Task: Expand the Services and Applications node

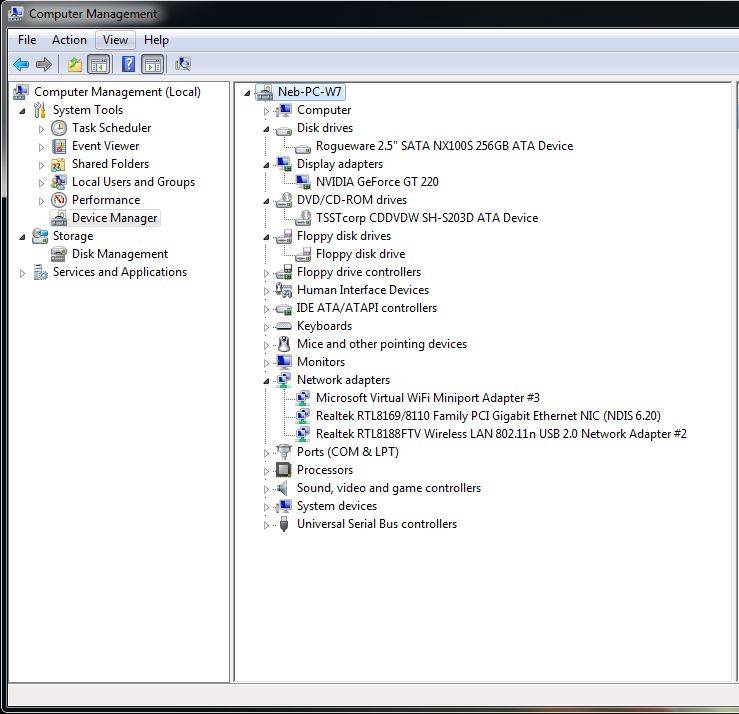Action: (22, 273)
